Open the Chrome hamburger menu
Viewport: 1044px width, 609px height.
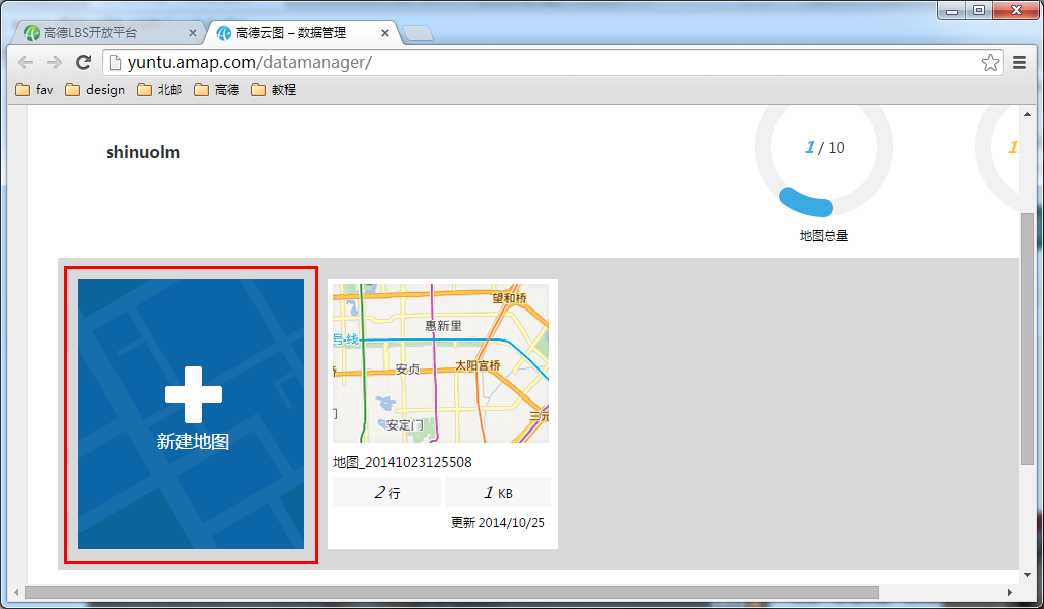[1019, 63]
